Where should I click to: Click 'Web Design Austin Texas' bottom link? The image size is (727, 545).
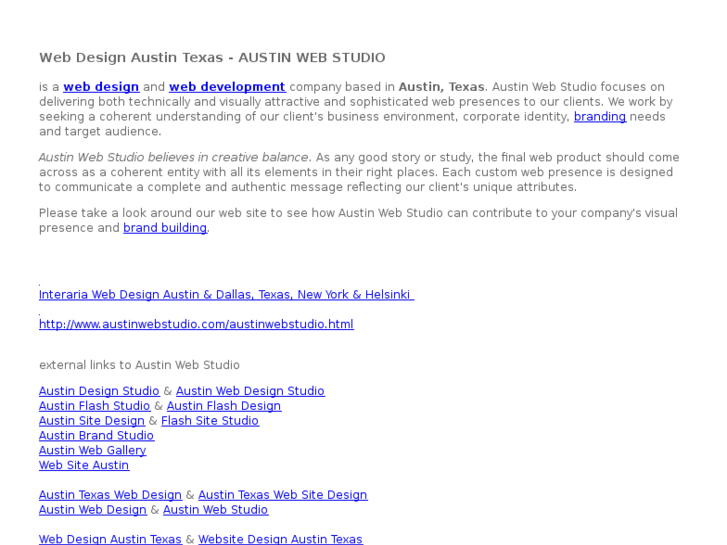(110, 539)
